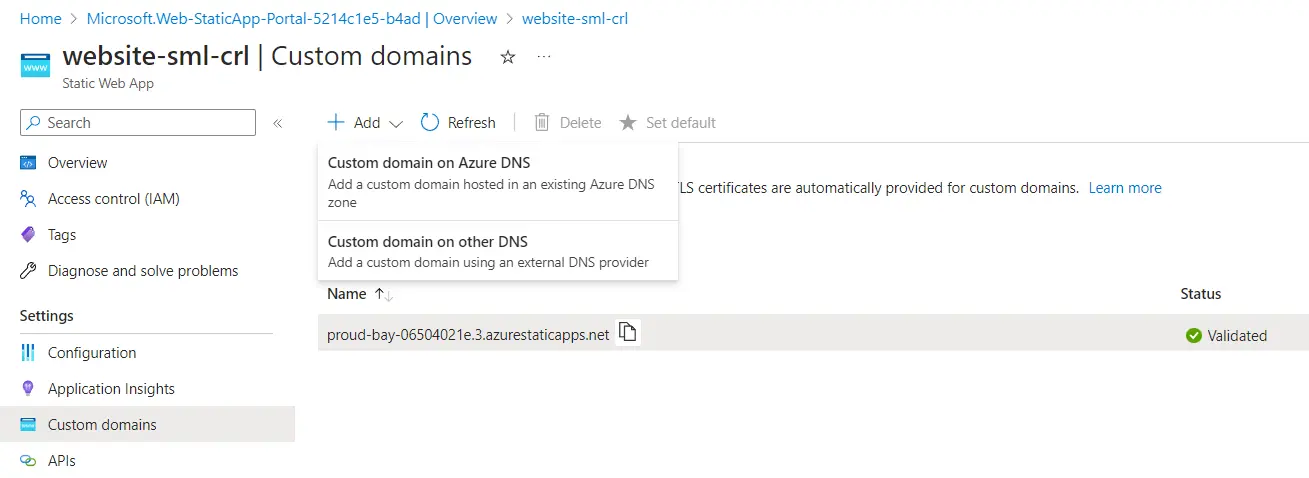Navigate to Home breadcrumb
1309x478 pixels.
(40, 19)
